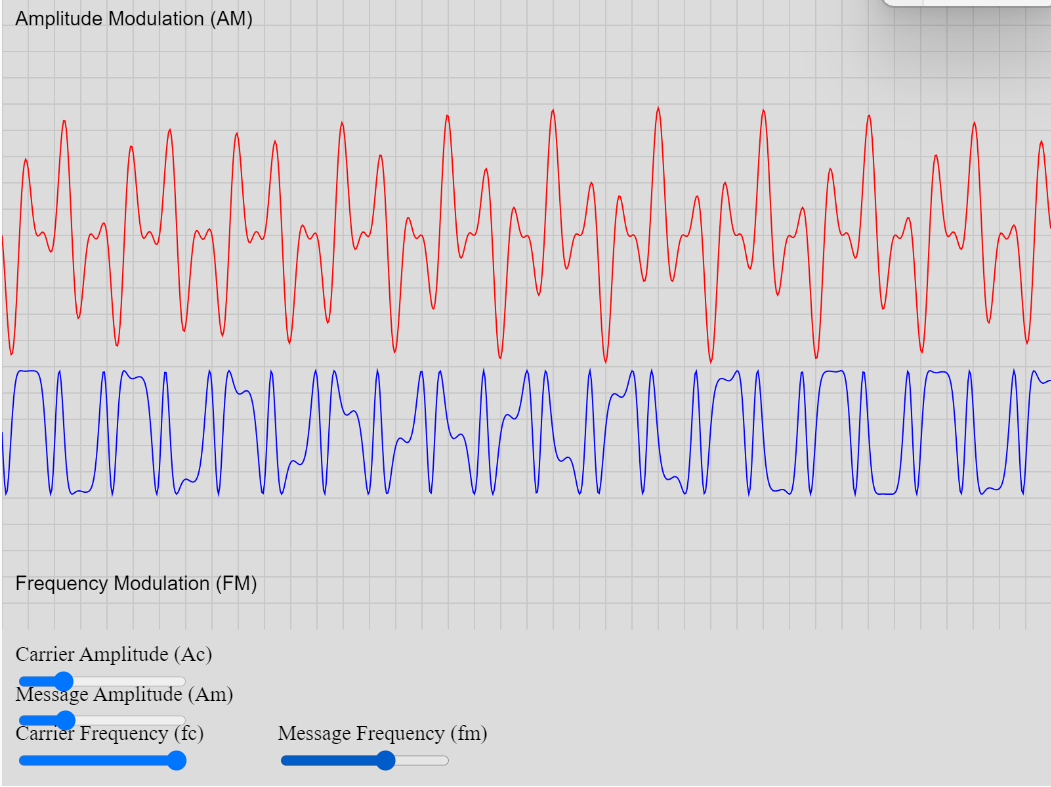Image resolution: width=1051 pixels, height=787 pixels.
Task: Select the Carrier Frequency slider knob
Action: [x=176, y=760]
